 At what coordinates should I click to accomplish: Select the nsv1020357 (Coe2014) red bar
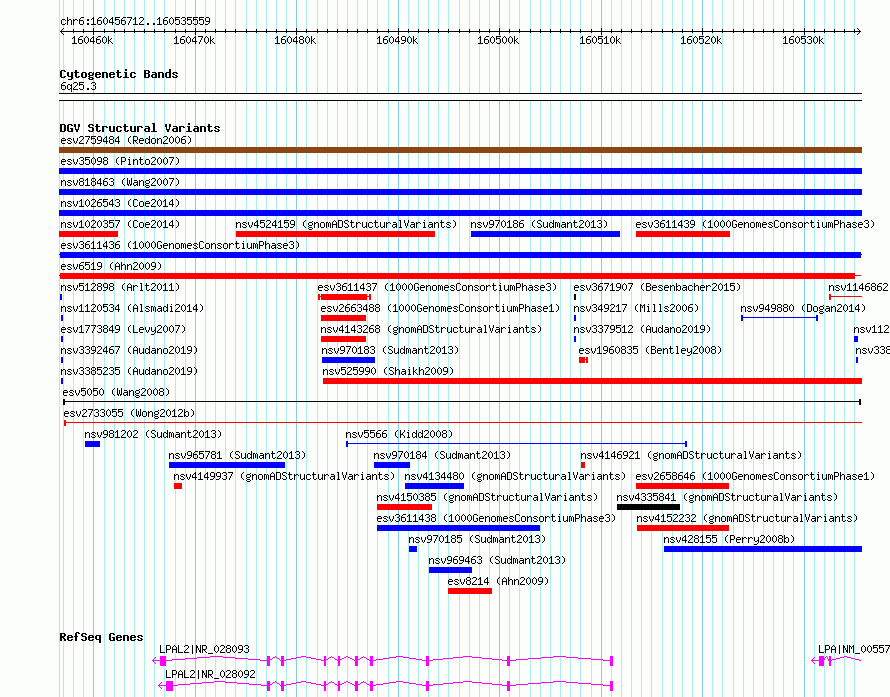(89, 234)
